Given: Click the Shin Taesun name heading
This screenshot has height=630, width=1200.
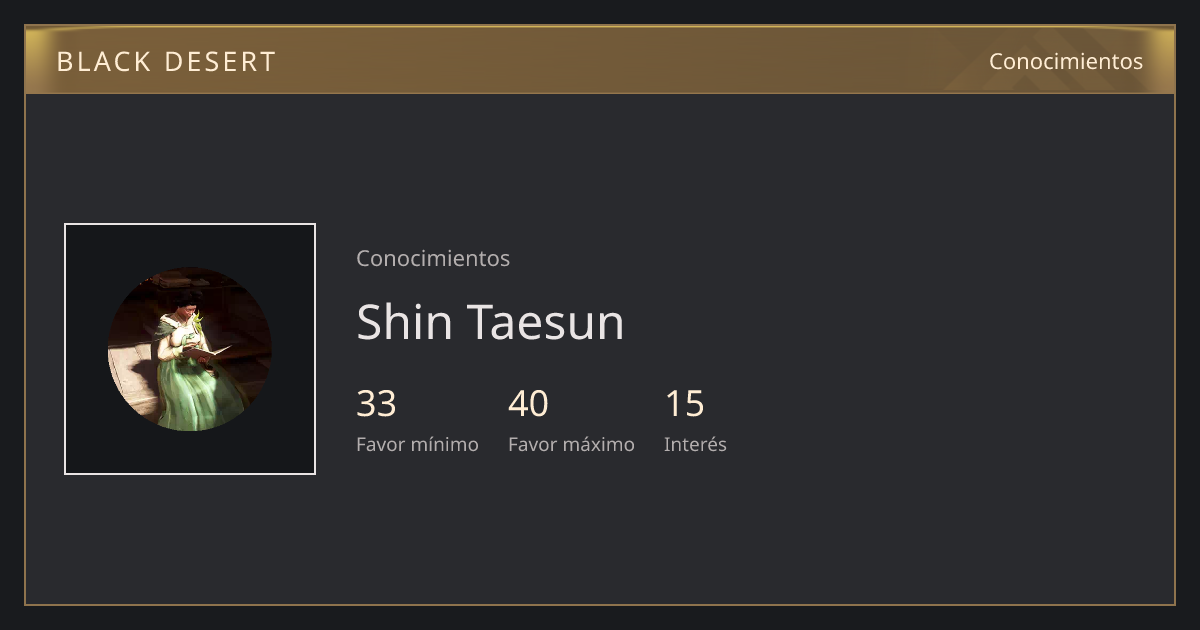Looking at the screenshot, I should pos(490,322).
